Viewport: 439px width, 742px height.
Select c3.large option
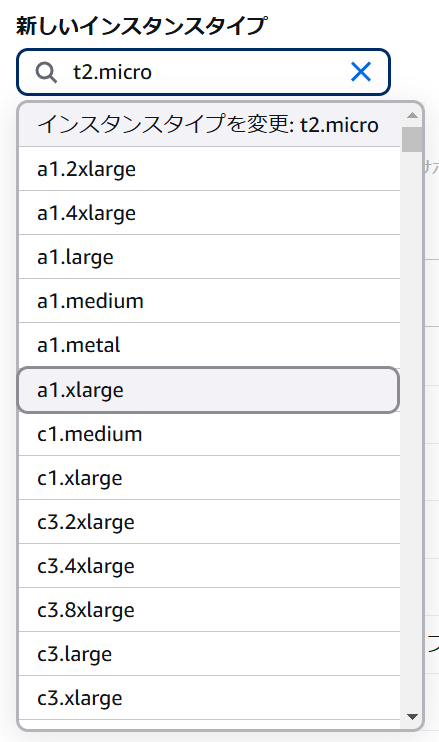pos(209,654)
